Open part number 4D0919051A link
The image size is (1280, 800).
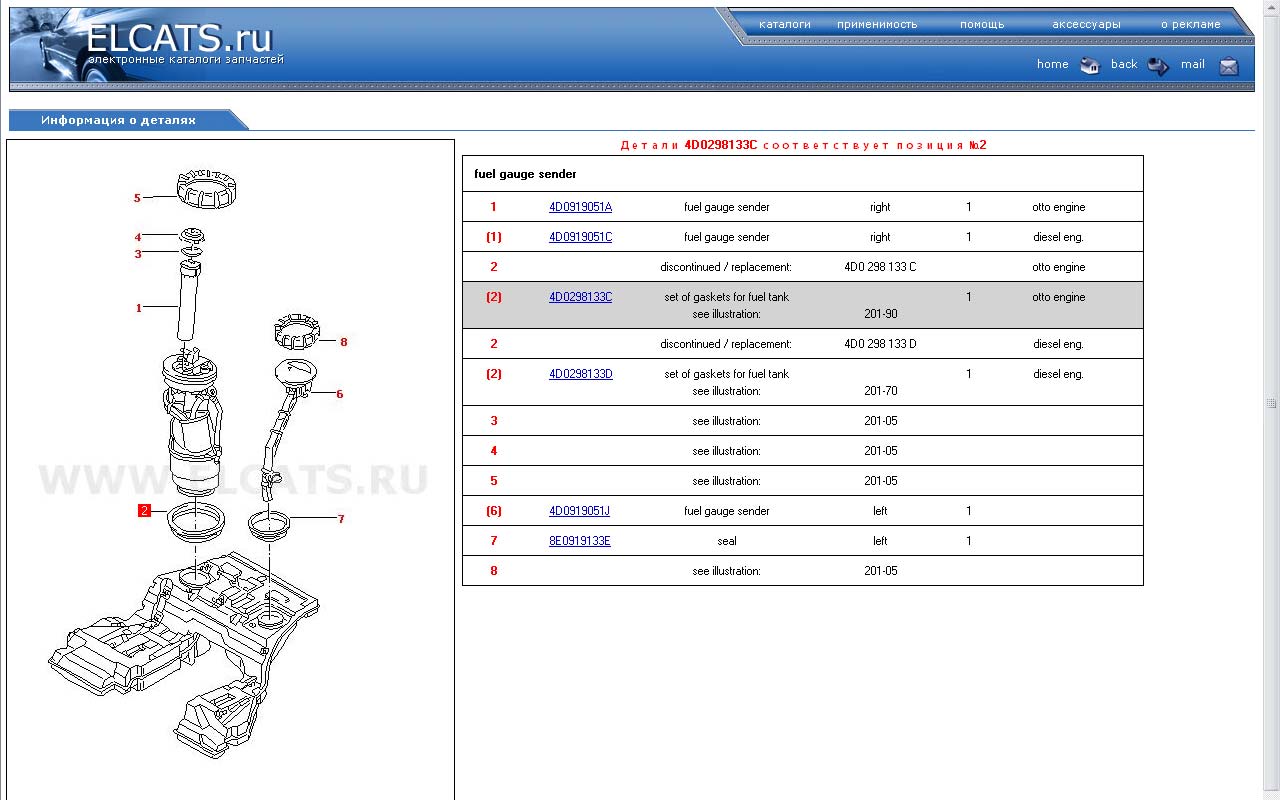click(x=580, y=207)
